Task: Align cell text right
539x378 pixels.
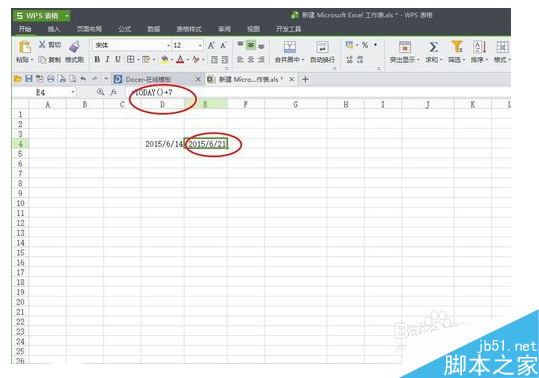Action: 262,59
